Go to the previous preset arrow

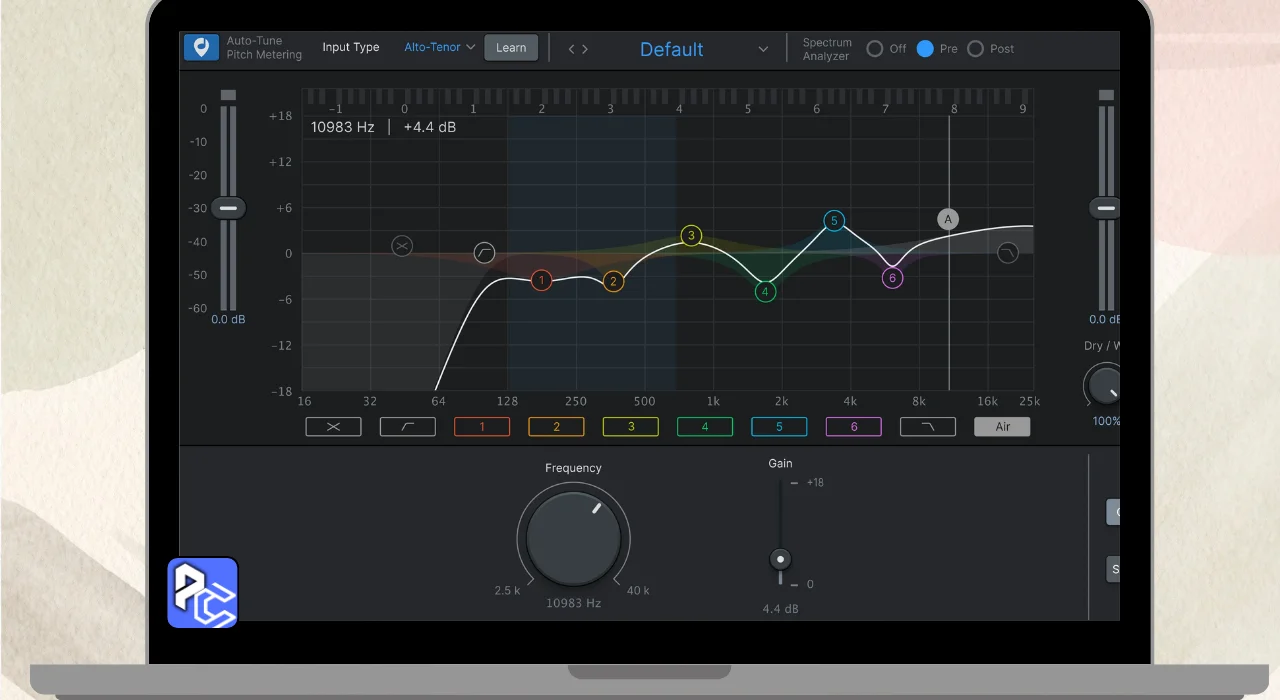tap(572, 49)
